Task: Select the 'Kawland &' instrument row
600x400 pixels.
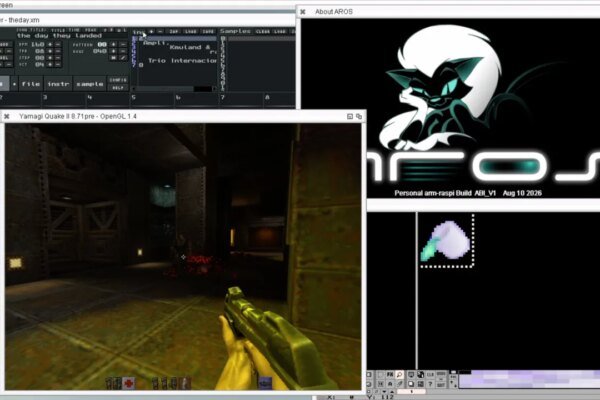Action: pos(178,47)
